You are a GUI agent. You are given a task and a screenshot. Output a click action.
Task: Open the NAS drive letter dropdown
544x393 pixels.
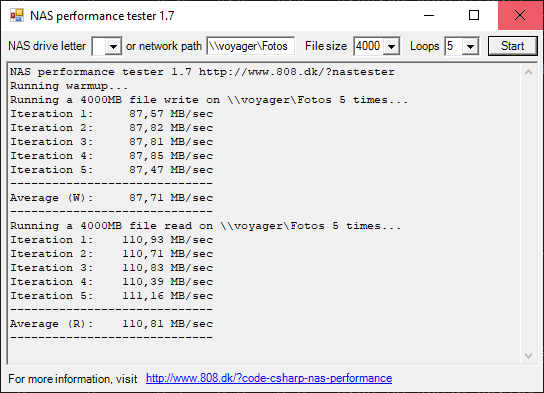(x=113, y=46)
